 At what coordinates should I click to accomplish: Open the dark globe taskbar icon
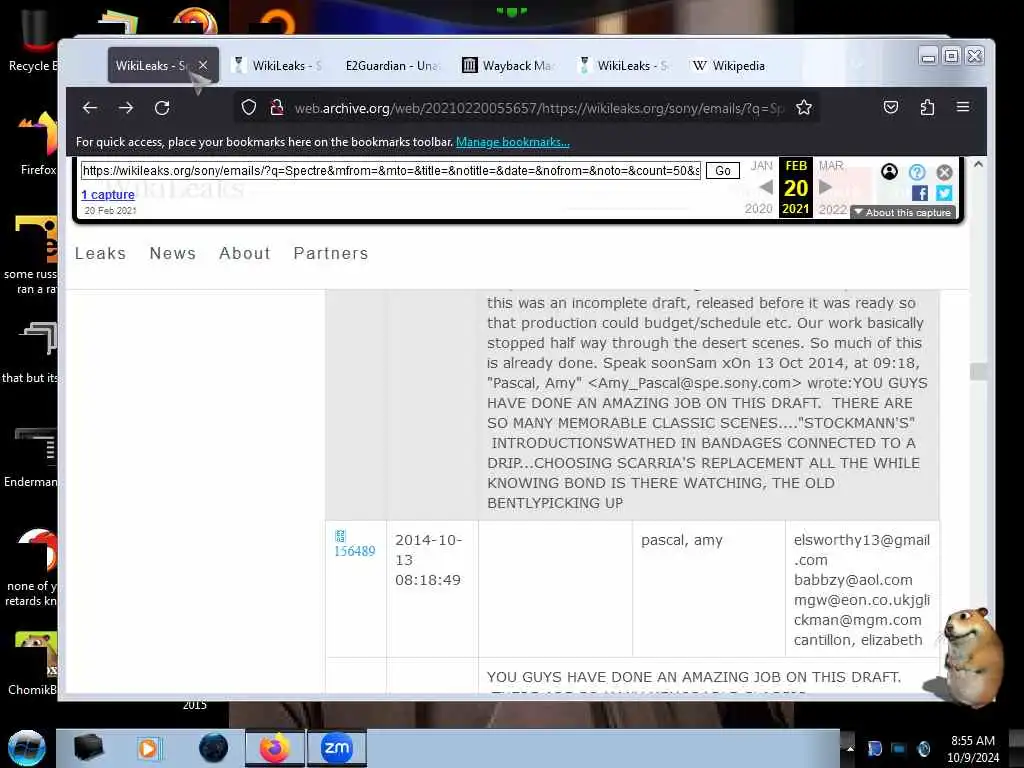(x=214, y=748)
